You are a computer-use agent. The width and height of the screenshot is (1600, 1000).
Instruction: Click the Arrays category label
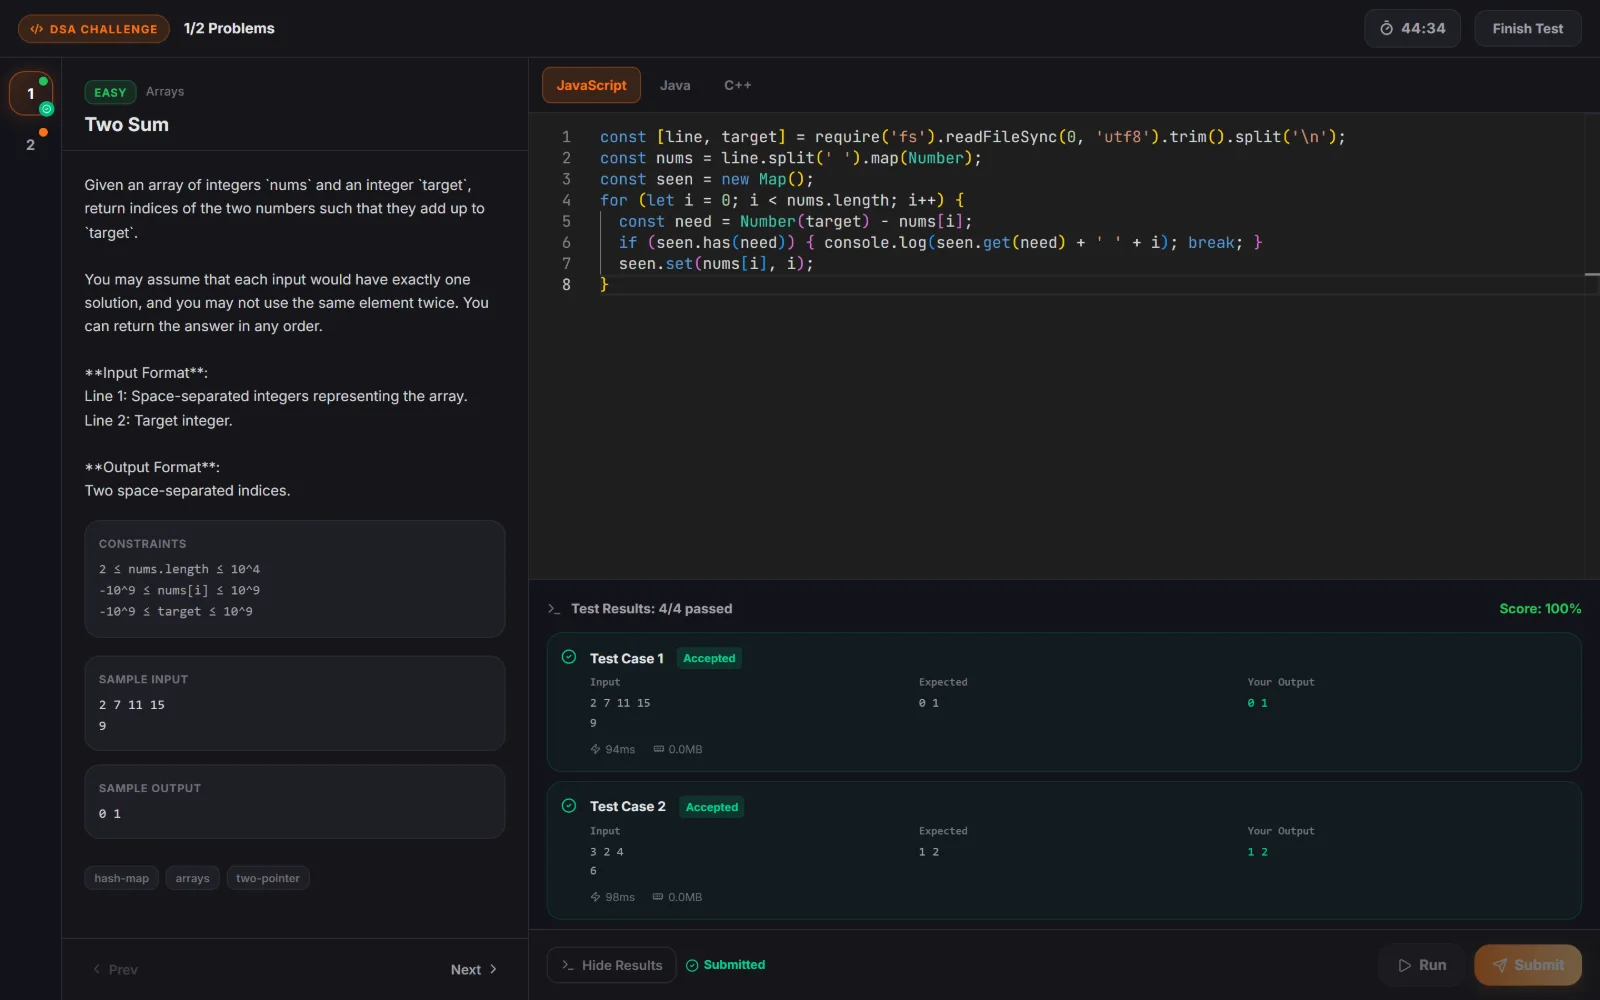pyautogui.click(x=165, y=91)
